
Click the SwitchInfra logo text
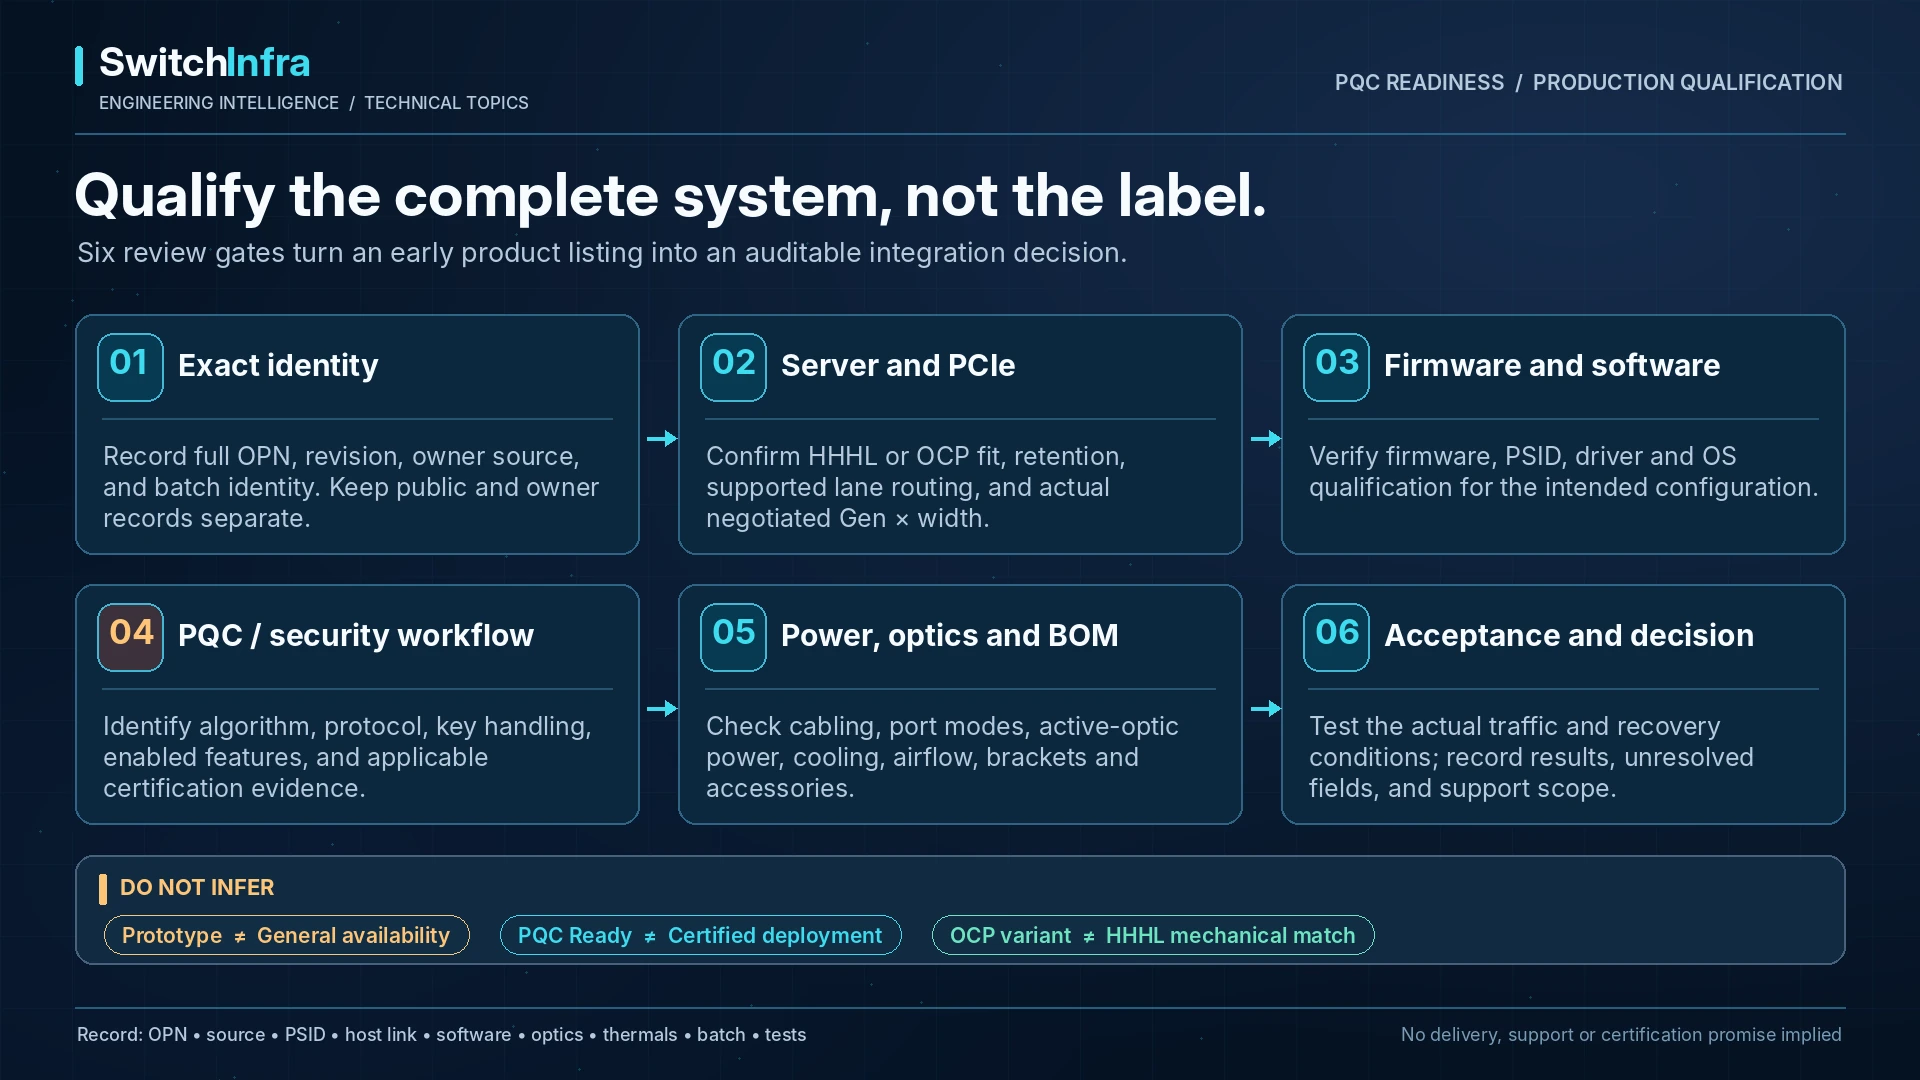click(x=204, y=63)
